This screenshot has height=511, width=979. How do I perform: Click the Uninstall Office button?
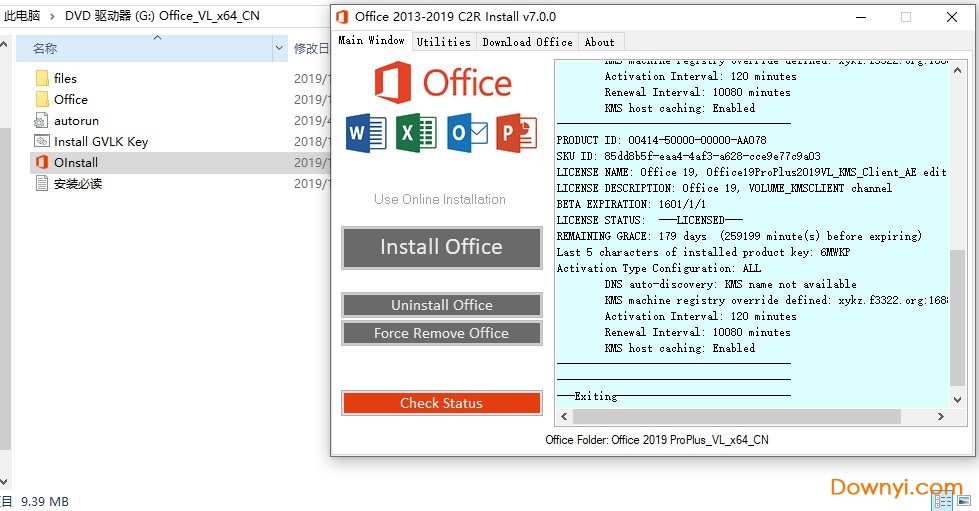(x=441, y=305)
